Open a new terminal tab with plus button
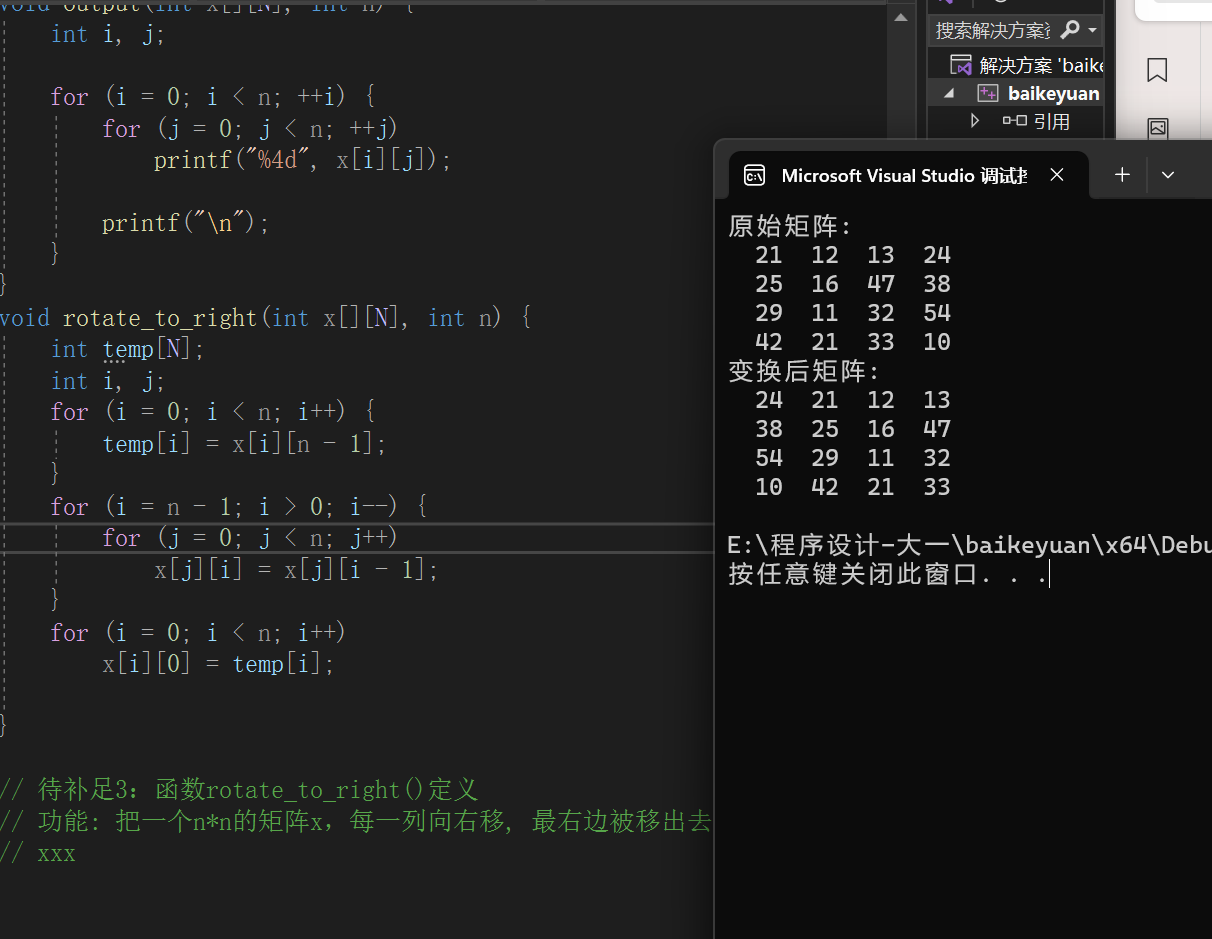The width and height of the screenshot is (1212, 939). pyautogui.click(x=1122, y=175)
